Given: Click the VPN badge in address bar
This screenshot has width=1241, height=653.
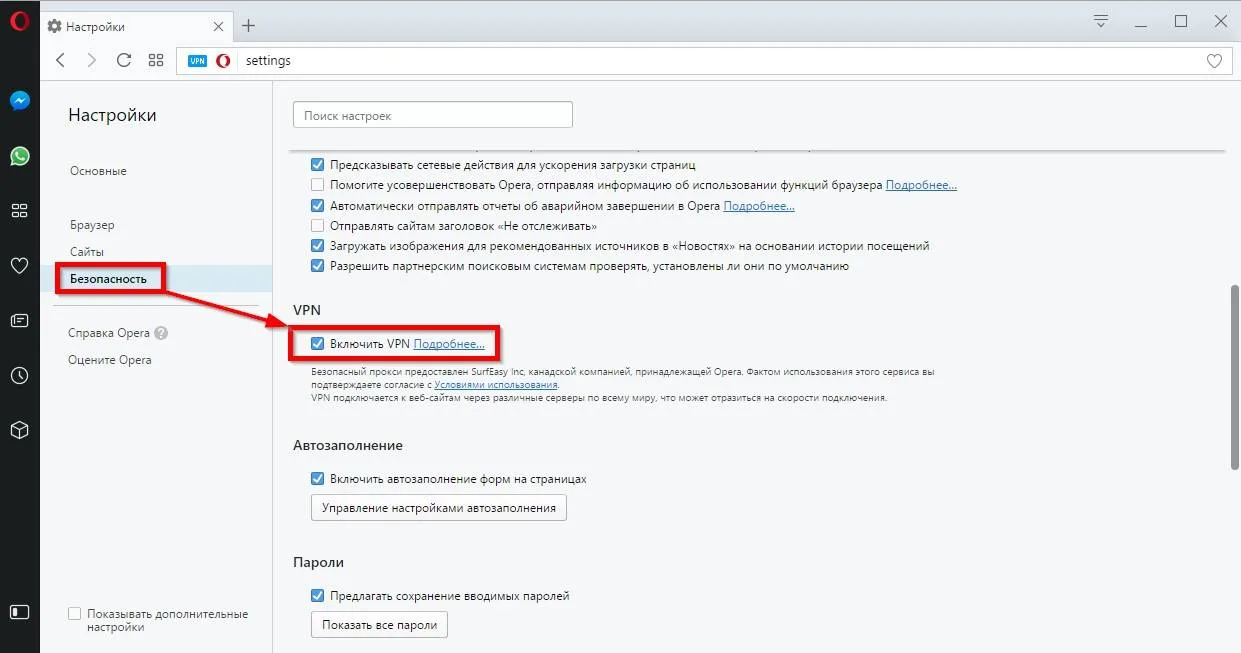Looking at the screenshot, I should coord(197,61).
